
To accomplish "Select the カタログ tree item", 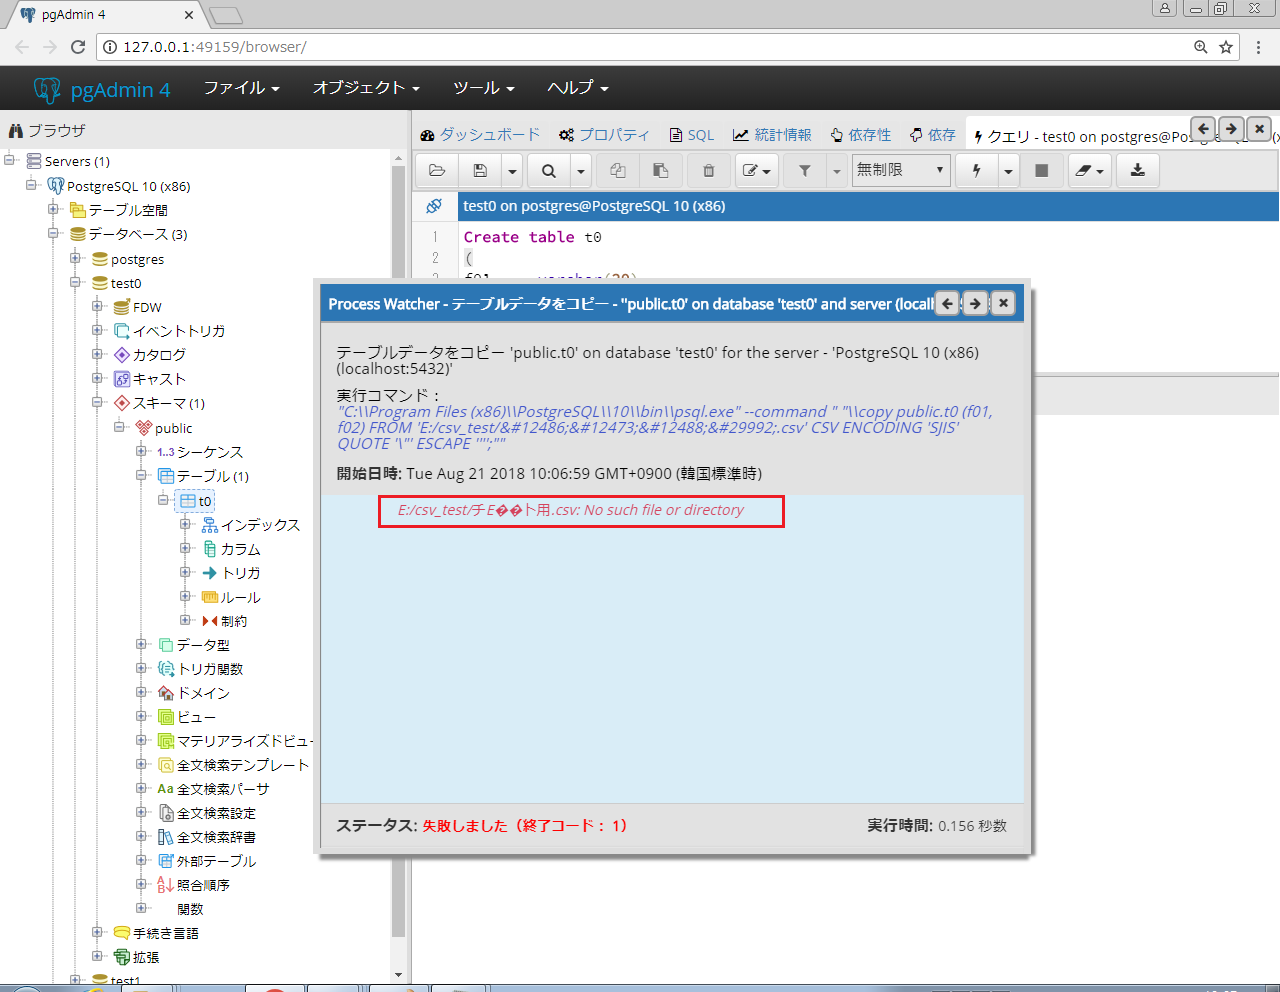I will (159, 355).
